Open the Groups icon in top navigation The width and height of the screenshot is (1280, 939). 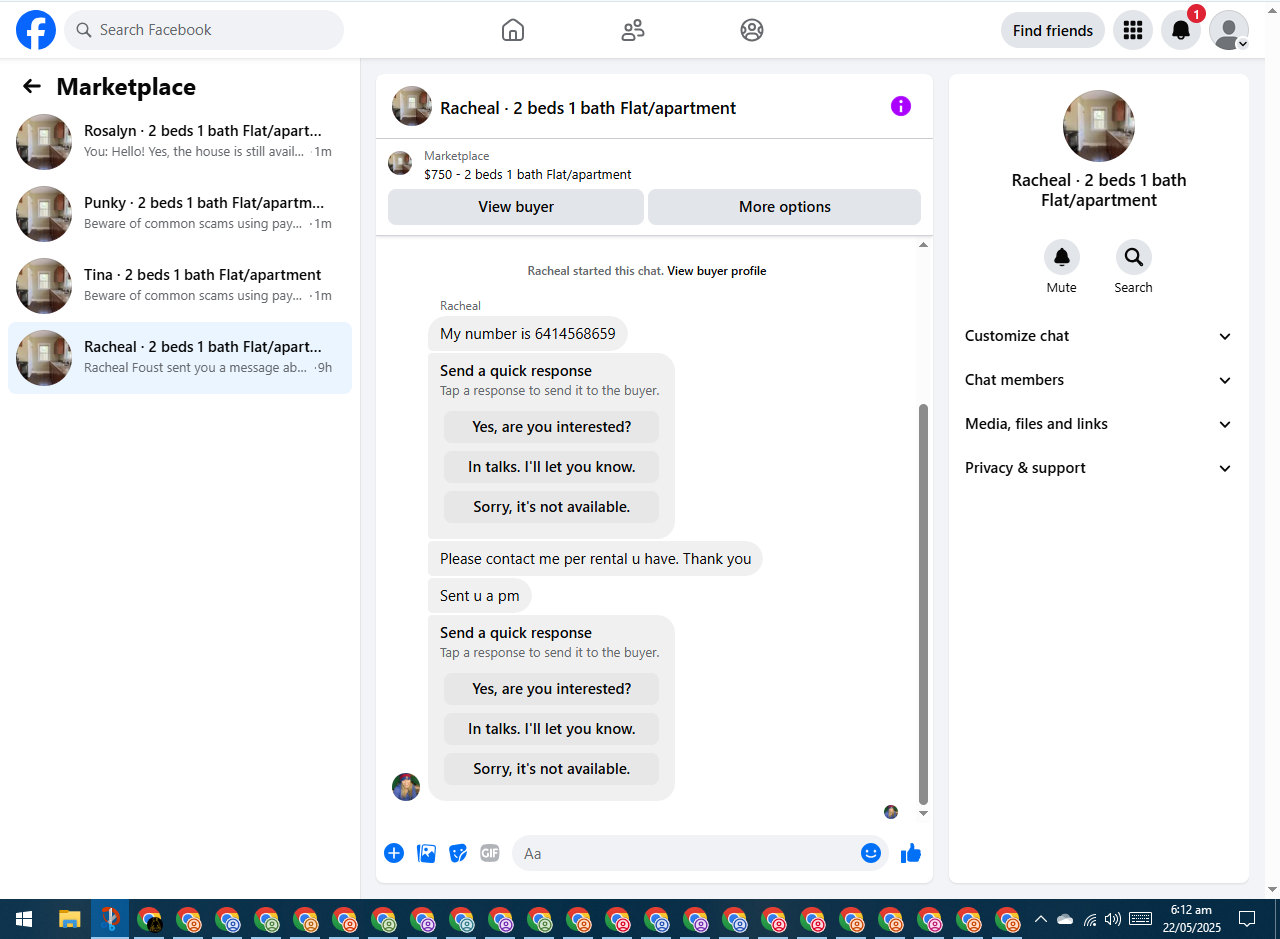pyautogui.click(x=752, y=30)
